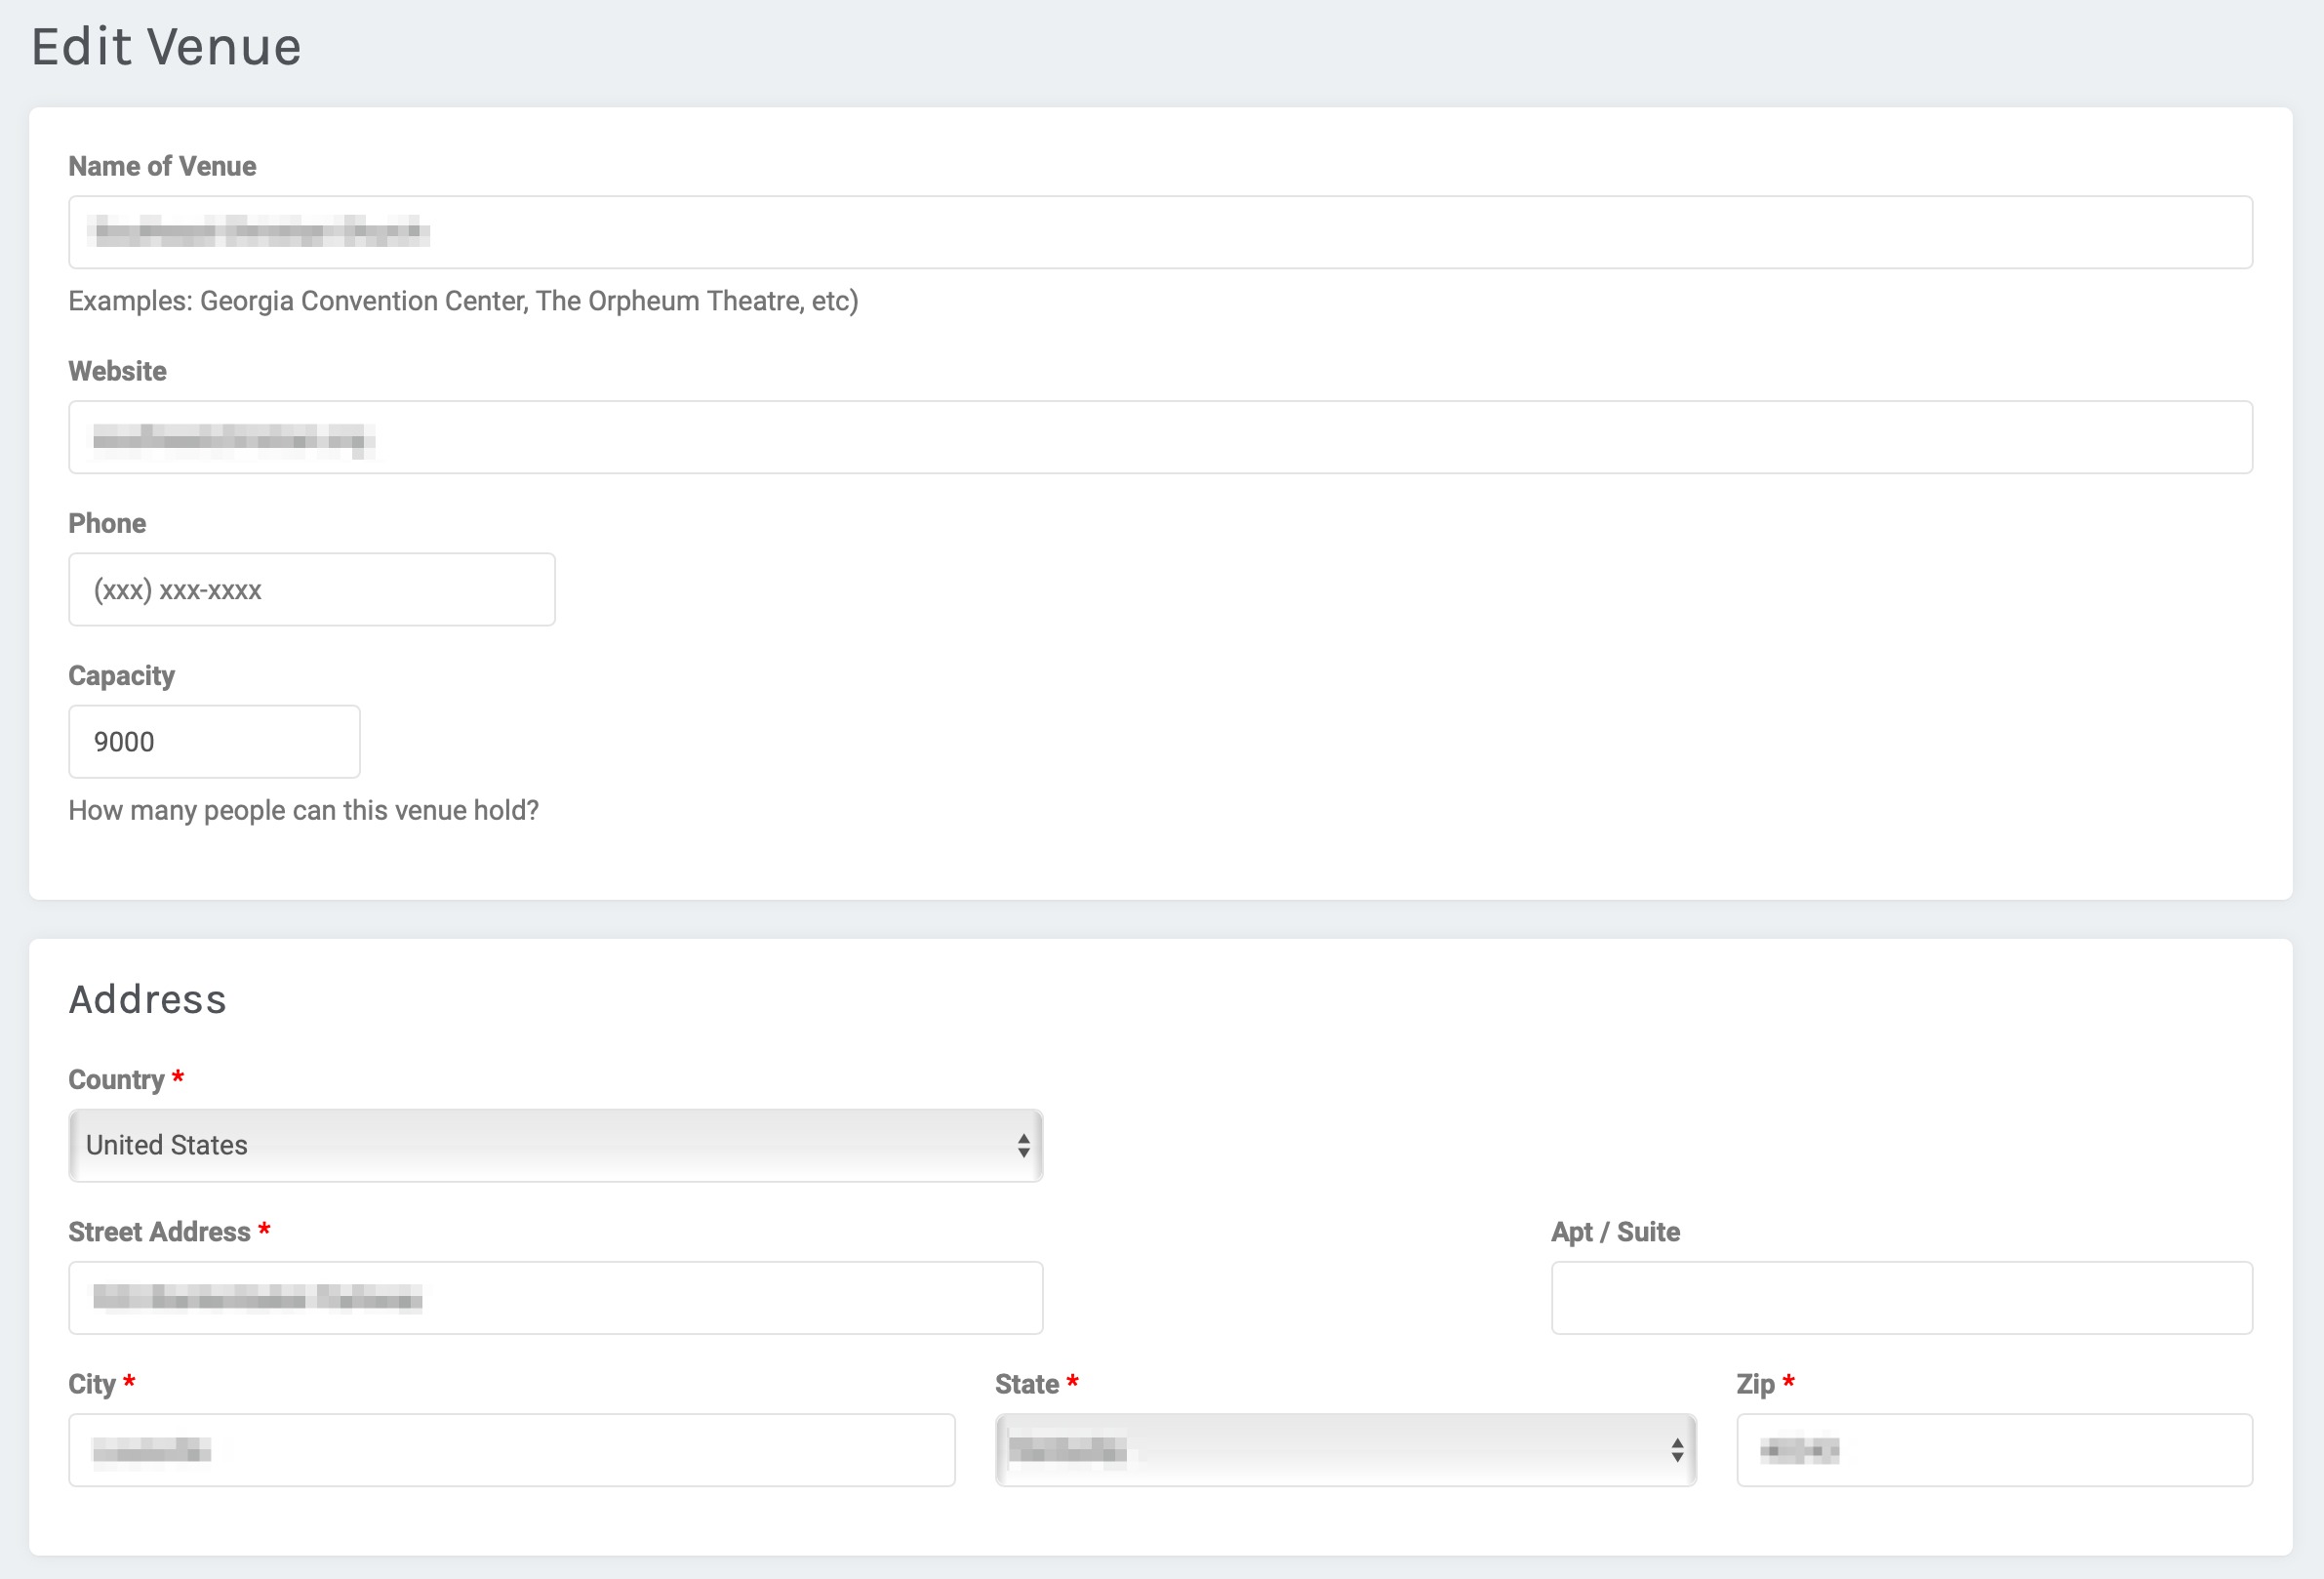
Task: Click the 'Country' required label
Action: point(116,1079)
